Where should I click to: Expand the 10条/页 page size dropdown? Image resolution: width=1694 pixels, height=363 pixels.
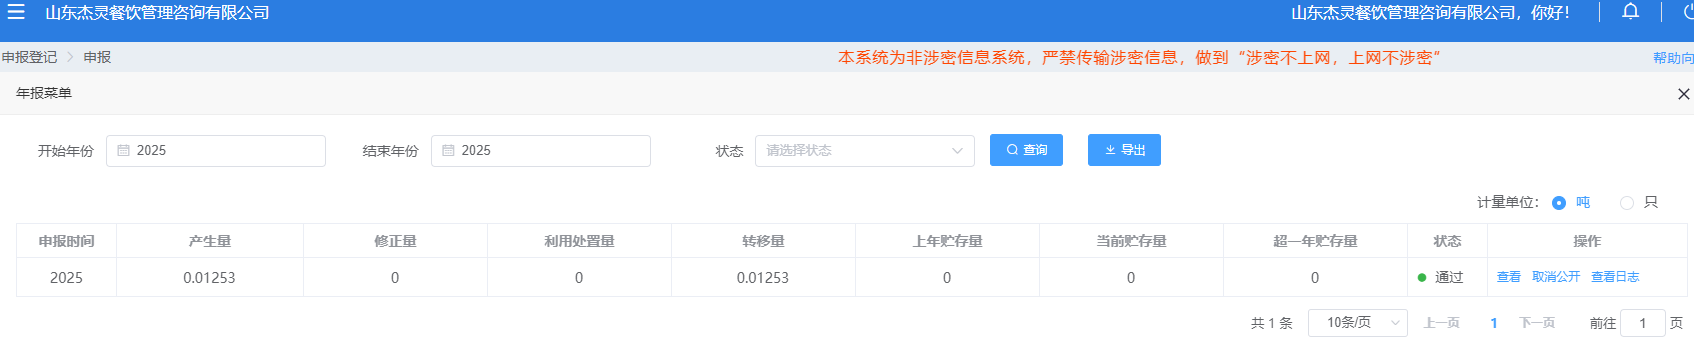[x=1358, y=323]
